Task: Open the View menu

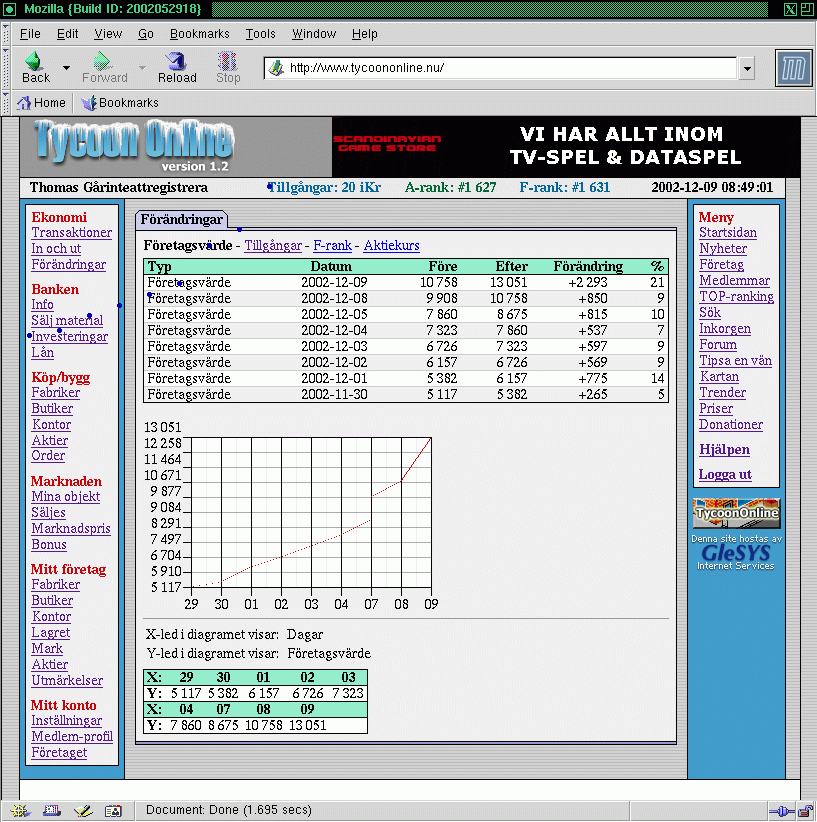Action: click(x=108, y=34)
